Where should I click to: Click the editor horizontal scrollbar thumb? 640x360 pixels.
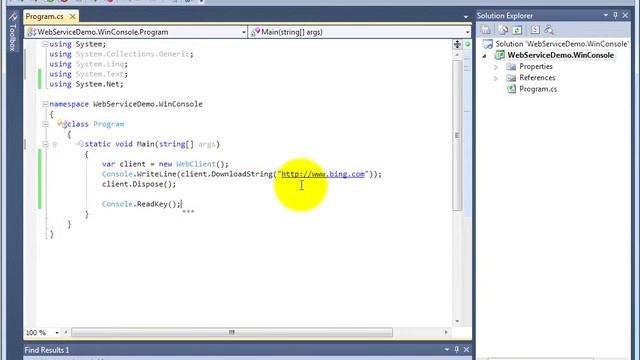(232, 332)
